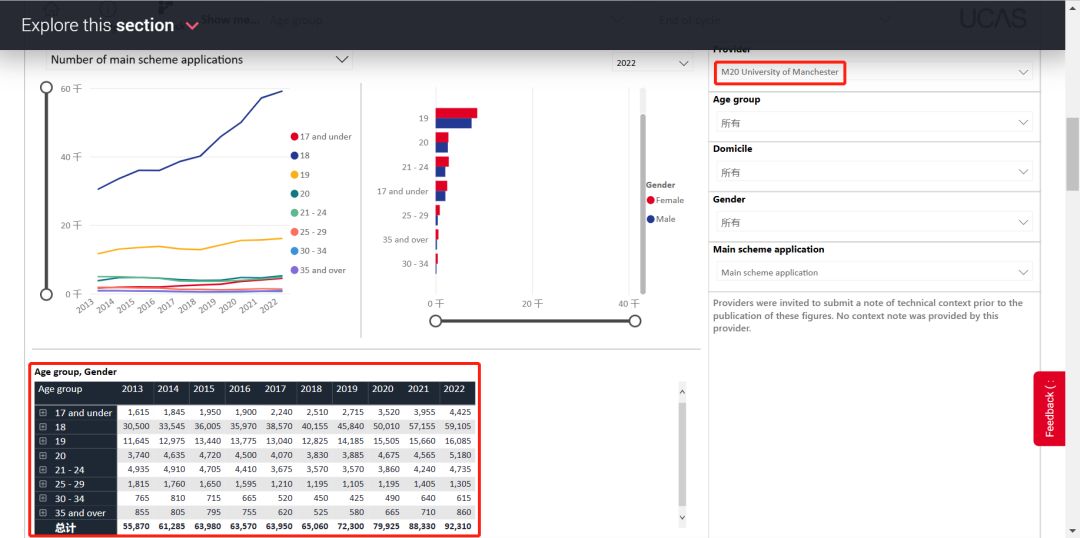Expand the '35 and over' table row
The width and height of the screenshot is (1080, 538).
point(43,513)
